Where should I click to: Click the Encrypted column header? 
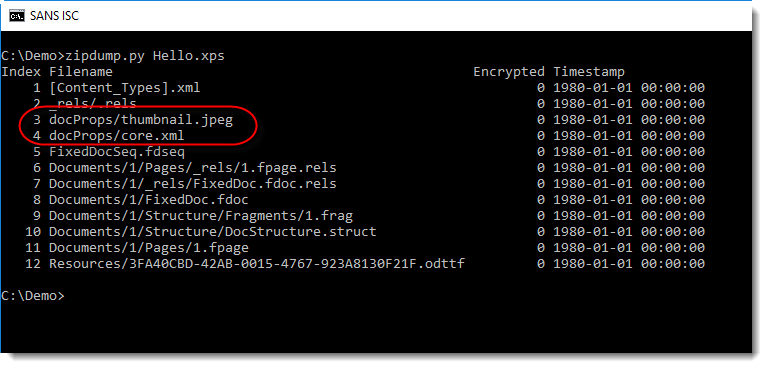click(x=509, y=72)
